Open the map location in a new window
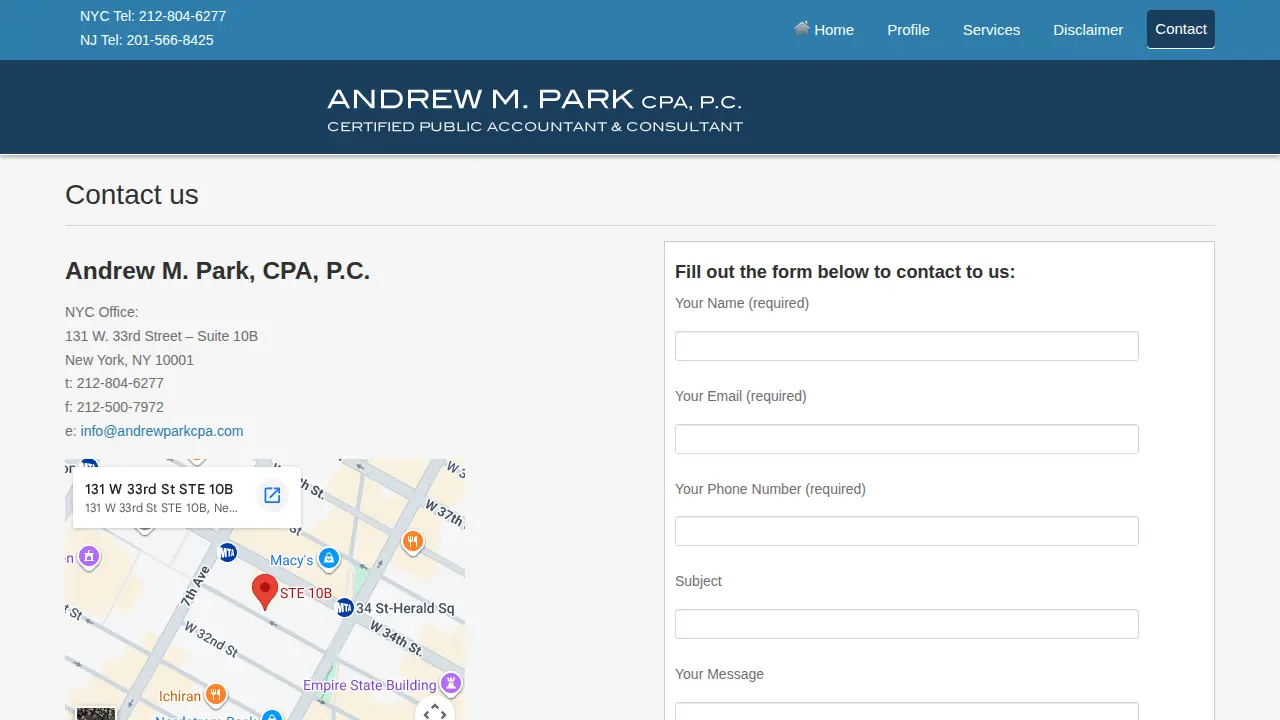The width and height of the screenshot is (1280, 720). 272,495
